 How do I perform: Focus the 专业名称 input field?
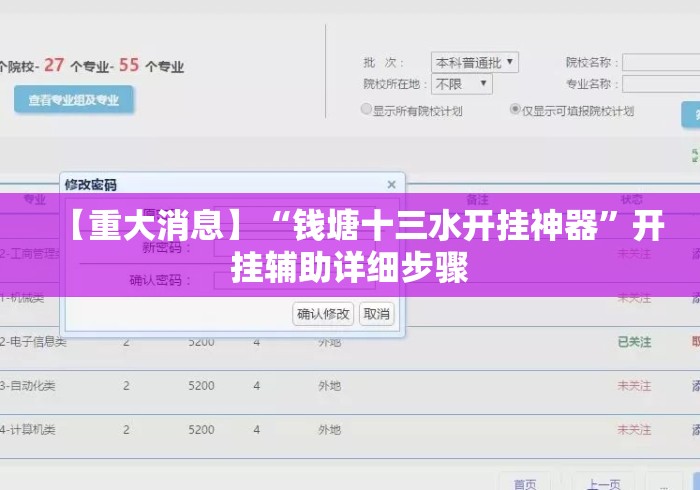click(661, 84)
